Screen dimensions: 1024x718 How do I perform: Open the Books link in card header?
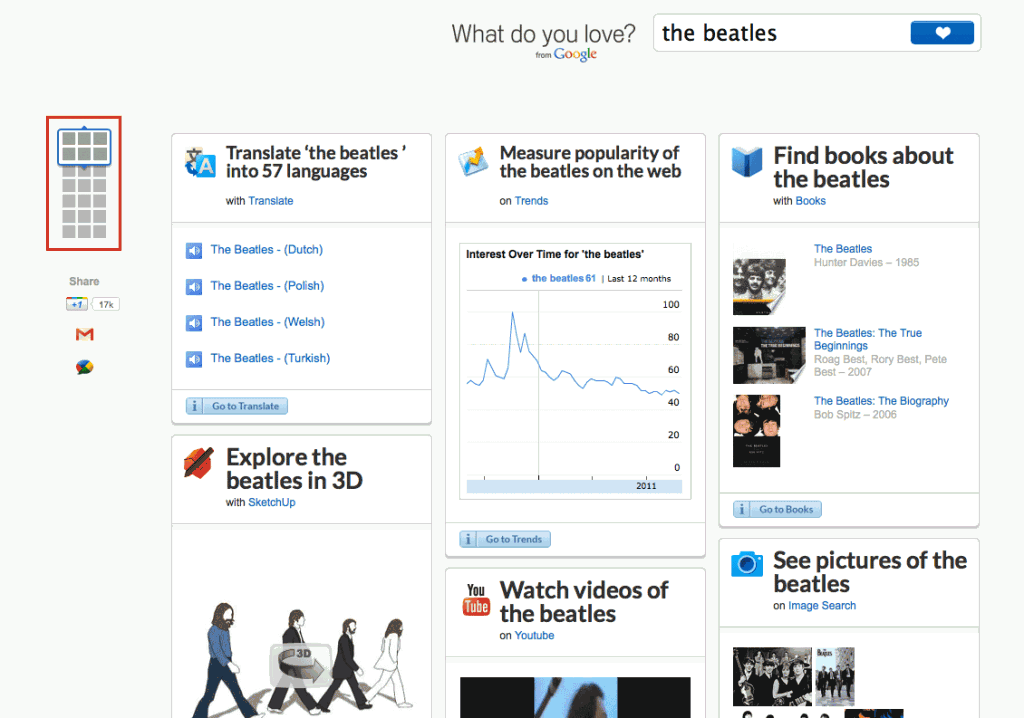point(810,201)
